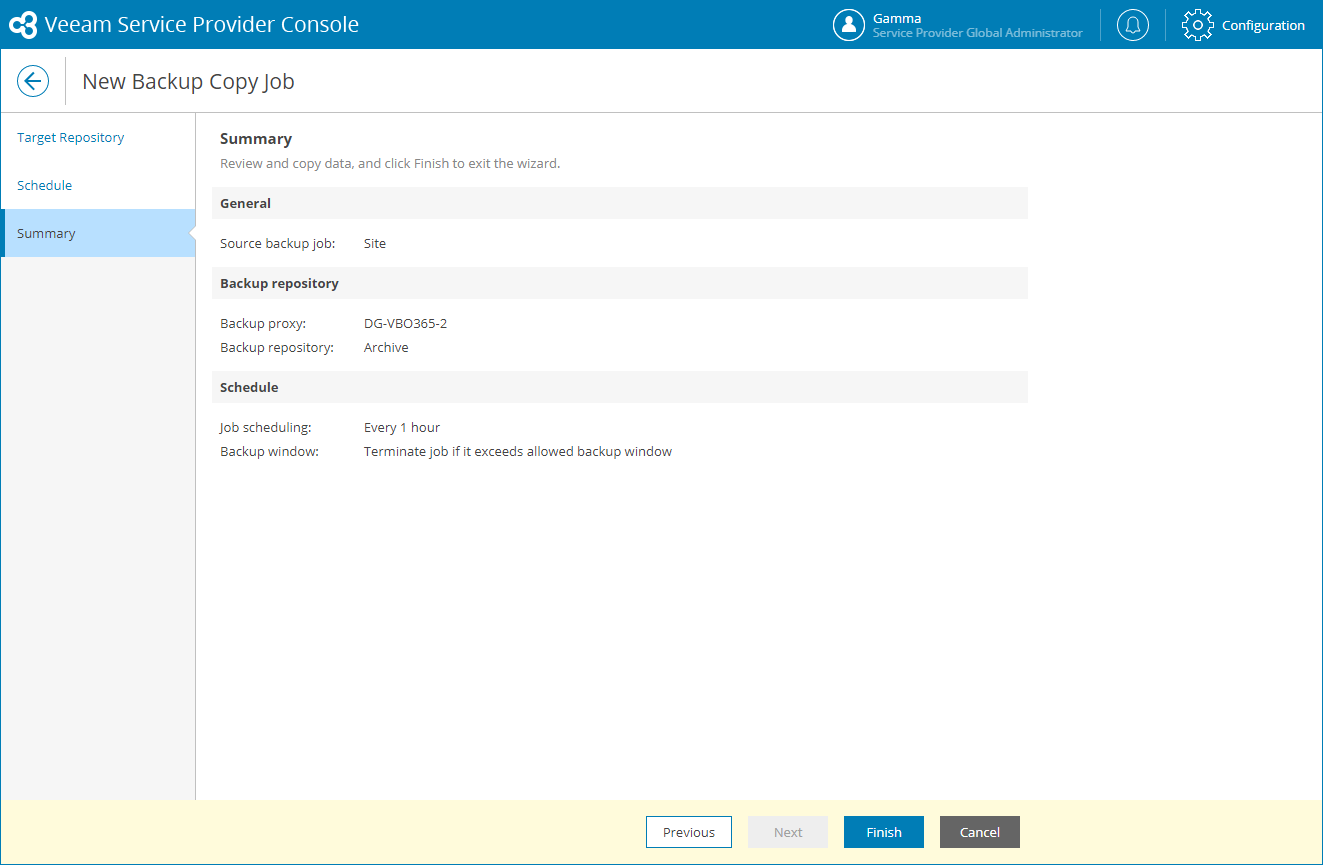Click the backup repository value 'Archive'
The height and width of the screenshot is (865, 1323).
pyautogui.click(x=386, y=347)
